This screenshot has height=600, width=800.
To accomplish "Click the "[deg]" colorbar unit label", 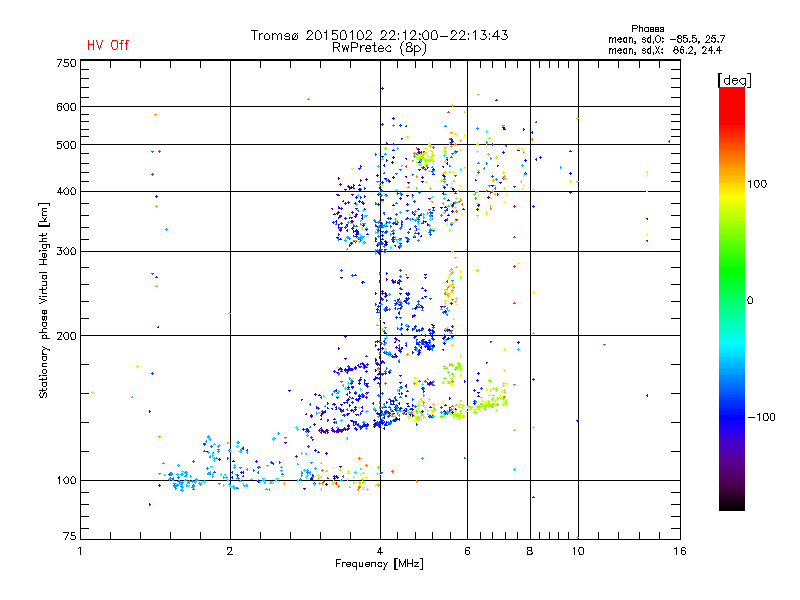I will coord(734,80).
